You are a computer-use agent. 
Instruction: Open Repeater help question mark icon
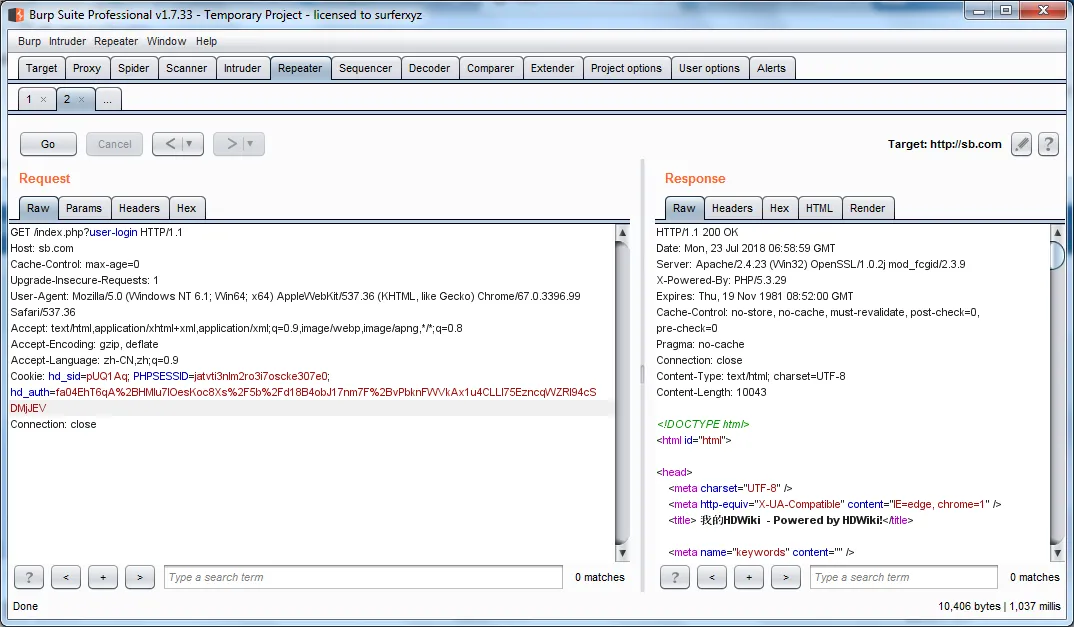pos(1048,144)
